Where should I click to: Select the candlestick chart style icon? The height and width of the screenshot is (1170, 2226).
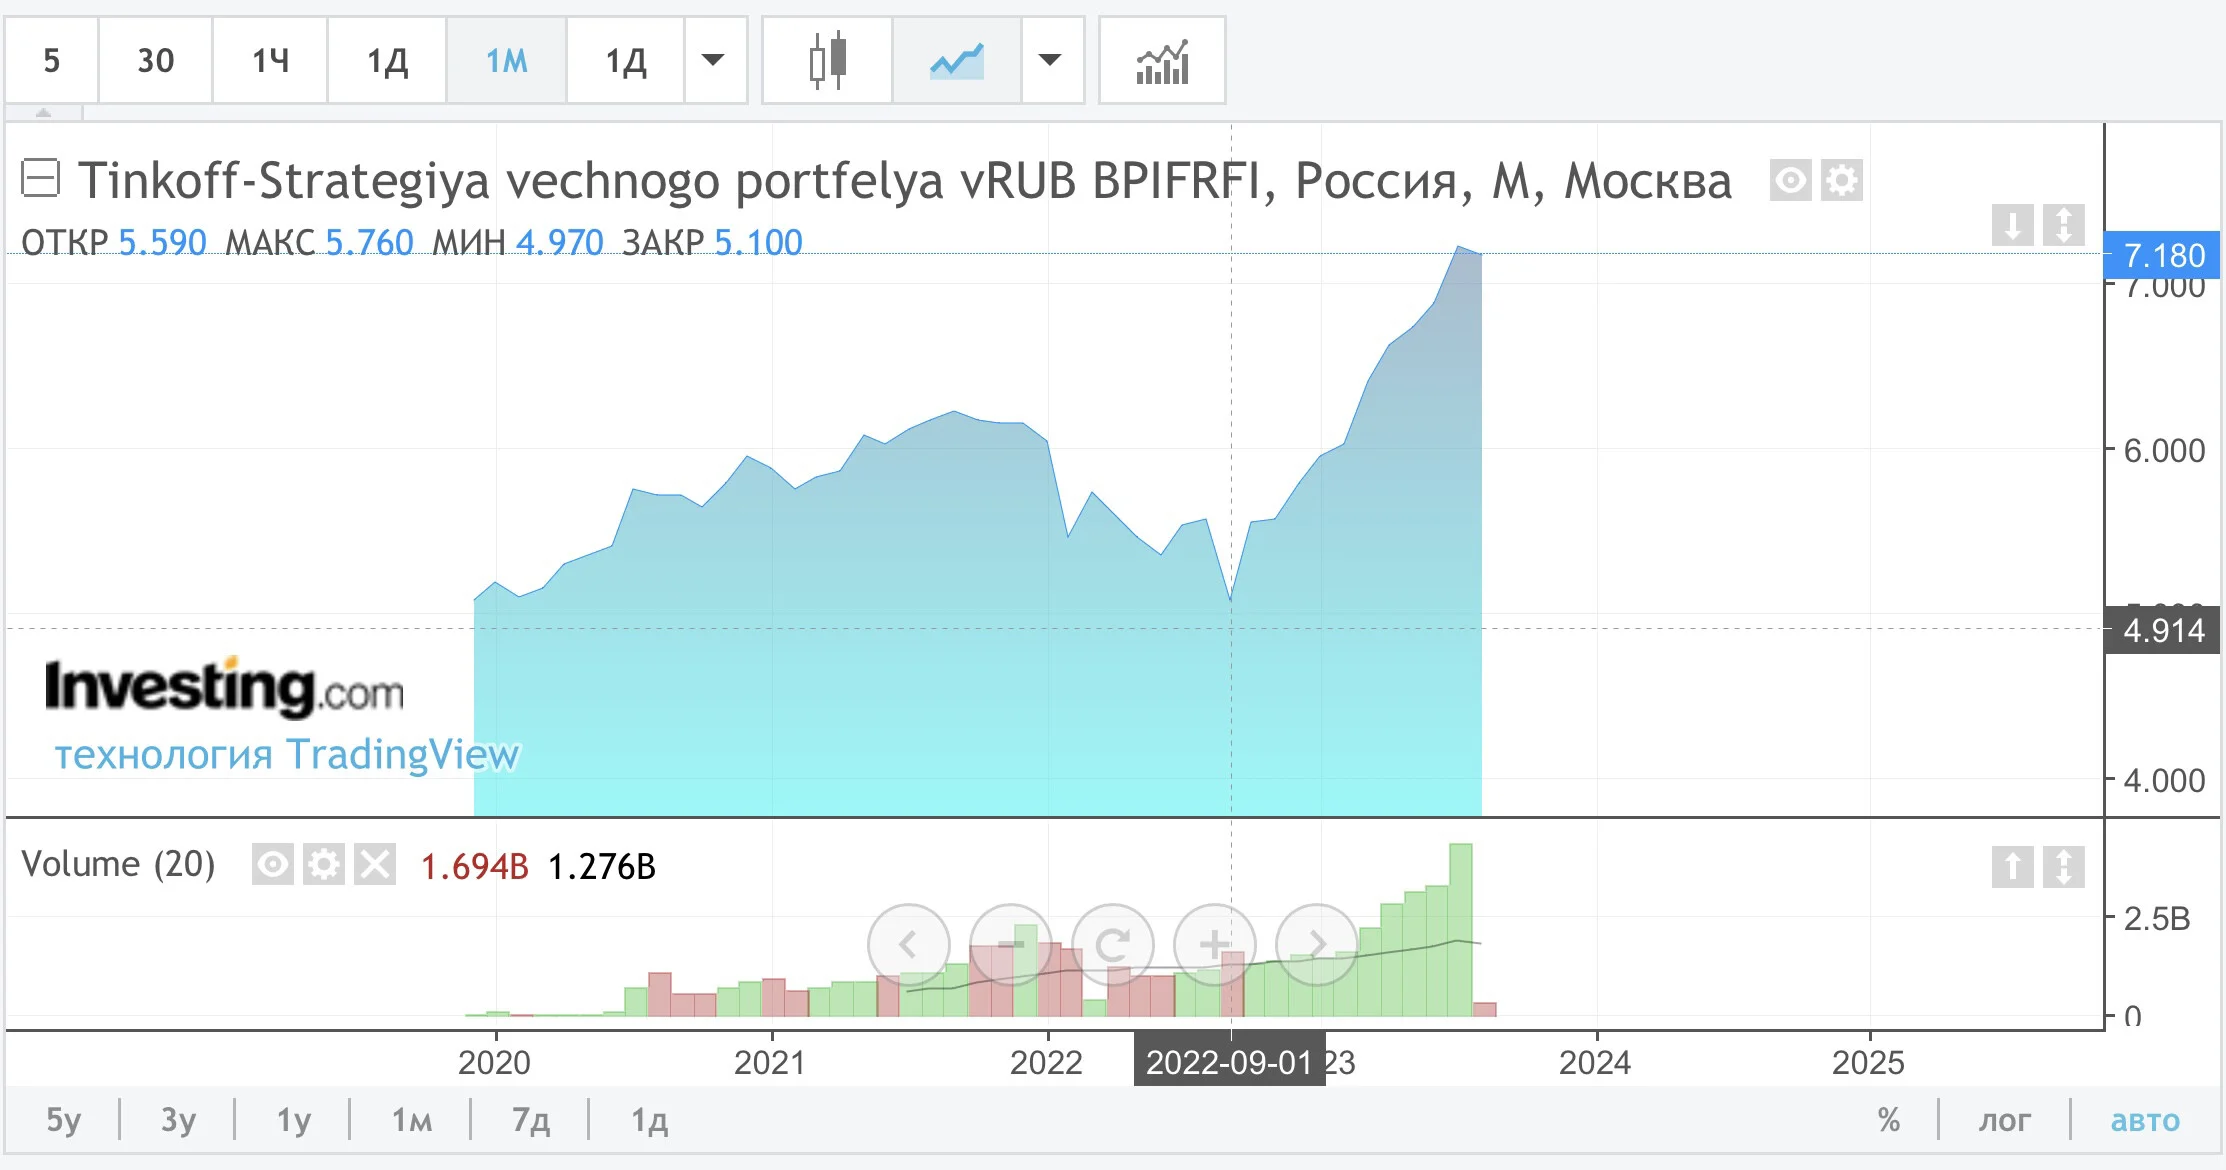[x=827, y=61]
